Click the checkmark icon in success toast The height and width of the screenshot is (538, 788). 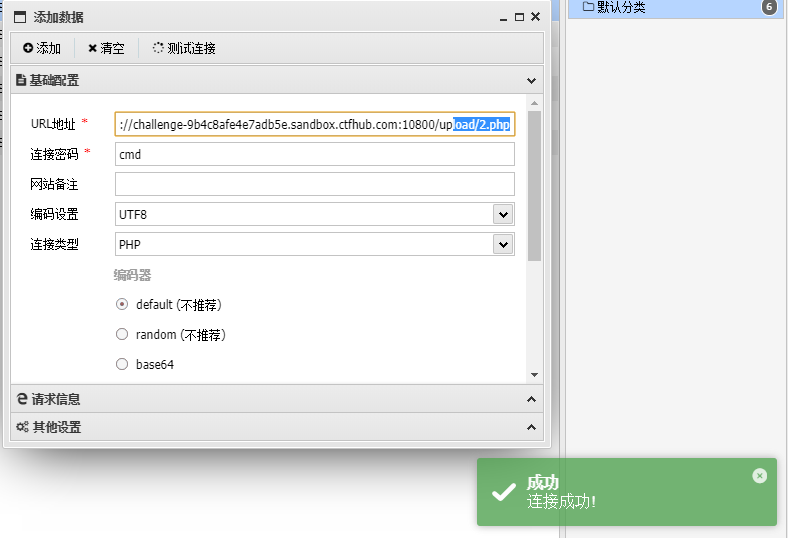(x=504, y=492)
